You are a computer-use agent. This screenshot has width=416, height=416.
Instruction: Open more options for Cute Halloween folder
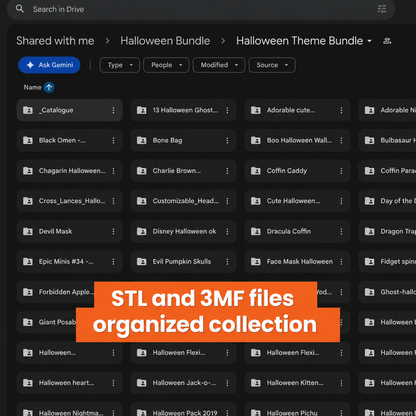tap(341, 201)
